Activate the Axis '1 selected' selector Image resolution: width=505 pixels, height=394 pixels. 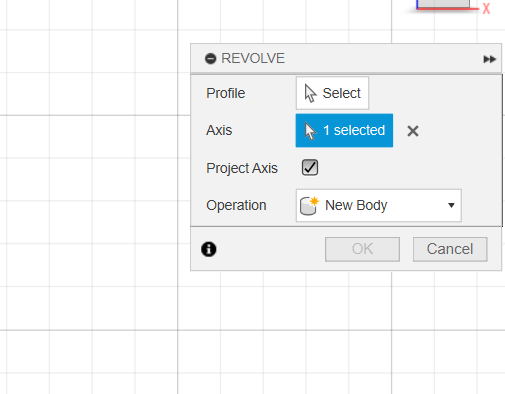tap(344, 130)
